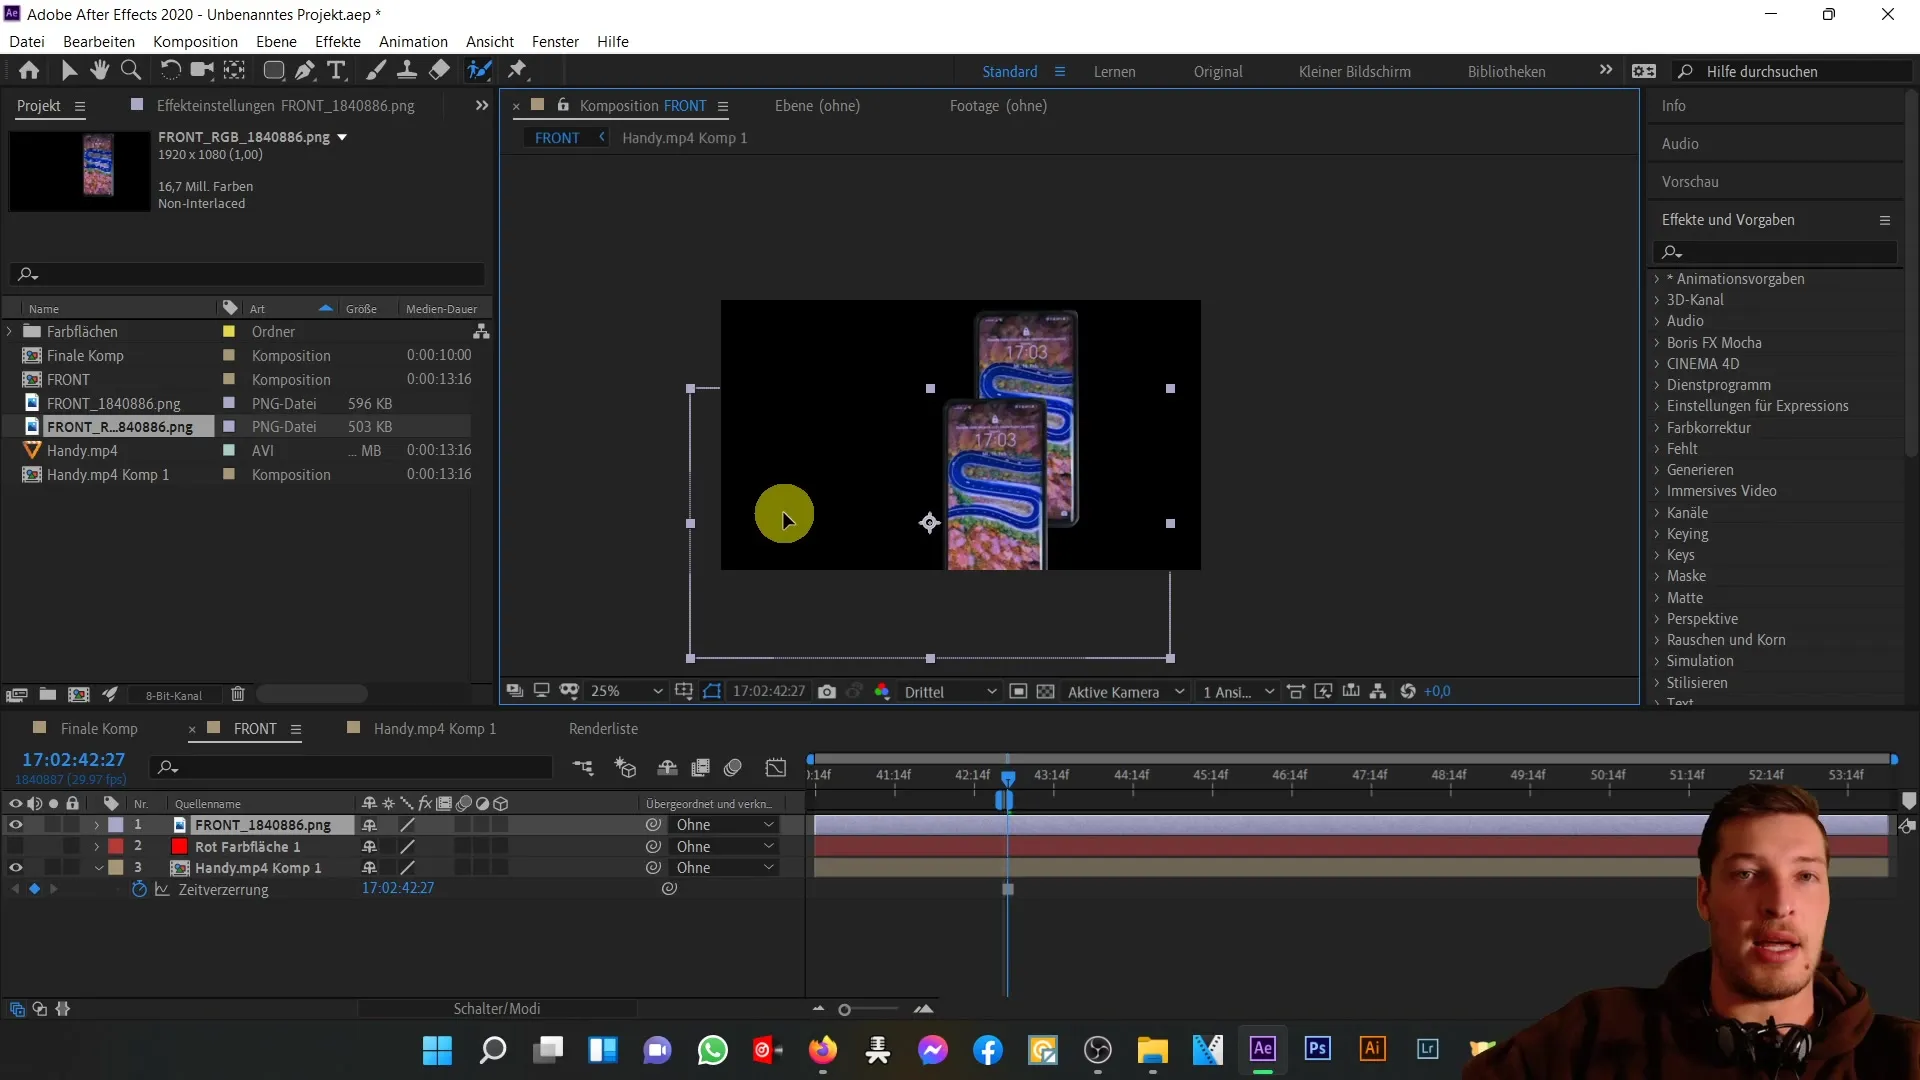Open the Komposition menu
The width and height of the screenshot is (1920, 1080).
coord(195,41)
